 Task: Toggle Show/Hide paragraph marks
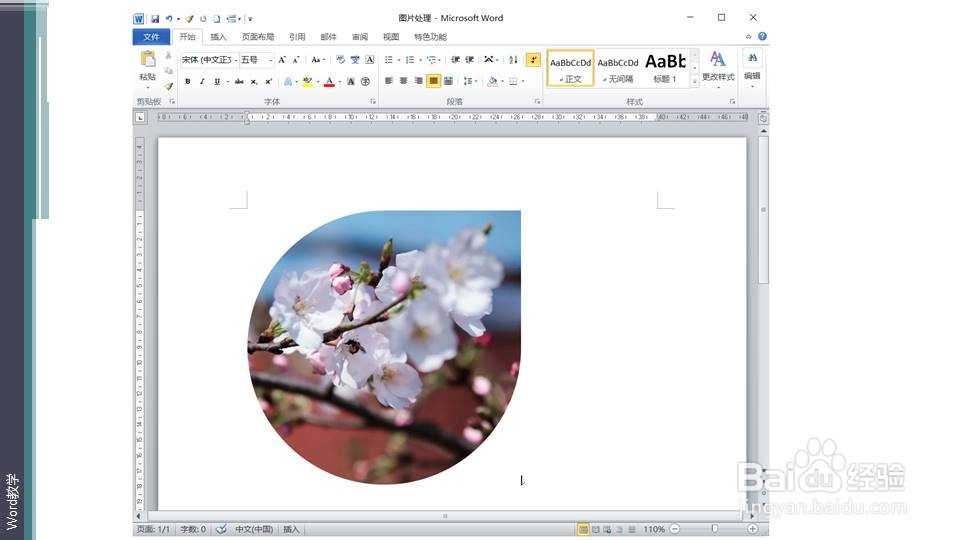[533, 59]
